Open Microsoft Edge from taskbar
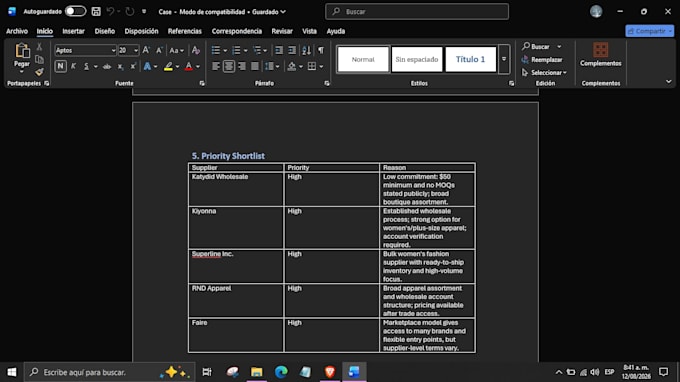The width and height of the screenshot is (680, 382). [281, 372]
